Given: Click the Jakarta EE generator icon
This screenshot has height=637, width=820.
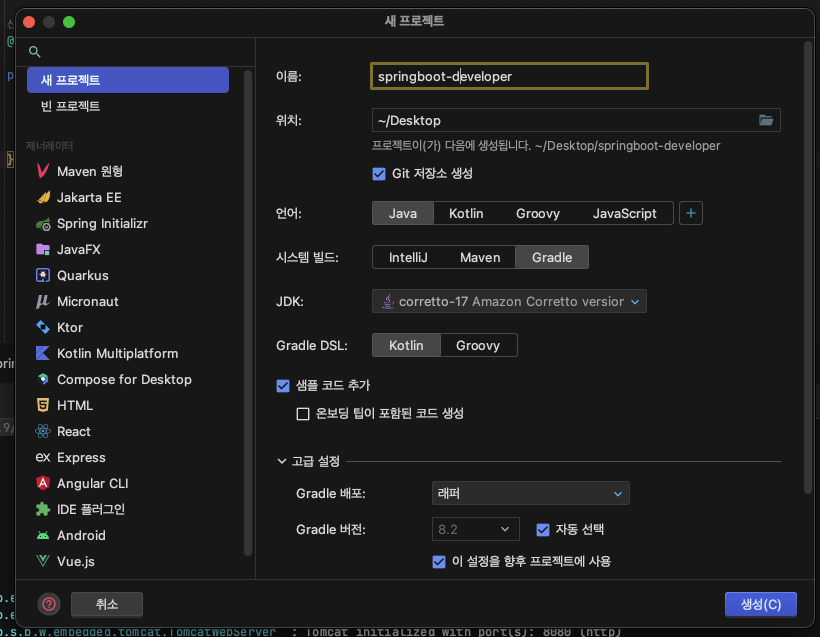Looking at the screenshot, I should pos(43,197).
